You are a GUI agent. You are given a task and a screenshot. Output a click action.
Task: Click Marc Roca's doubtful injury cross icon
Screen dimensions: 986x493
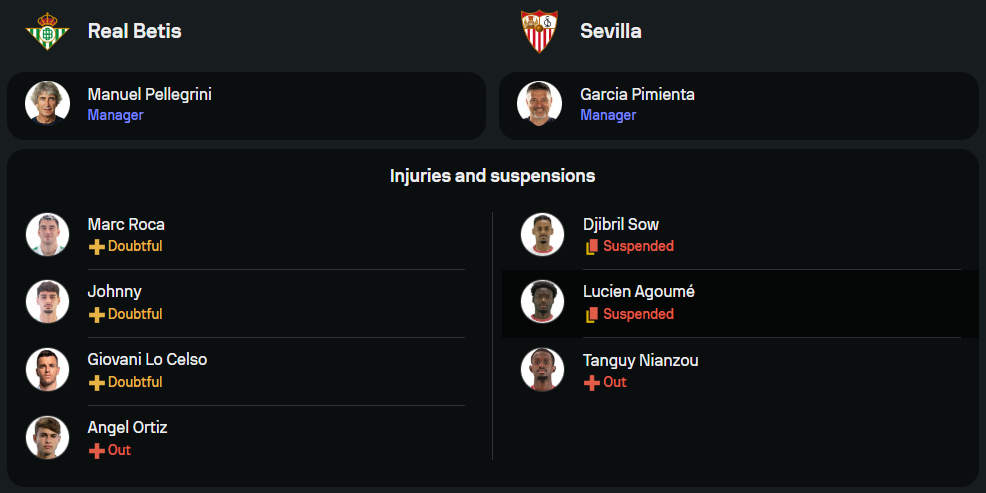(x=96, y=246)
